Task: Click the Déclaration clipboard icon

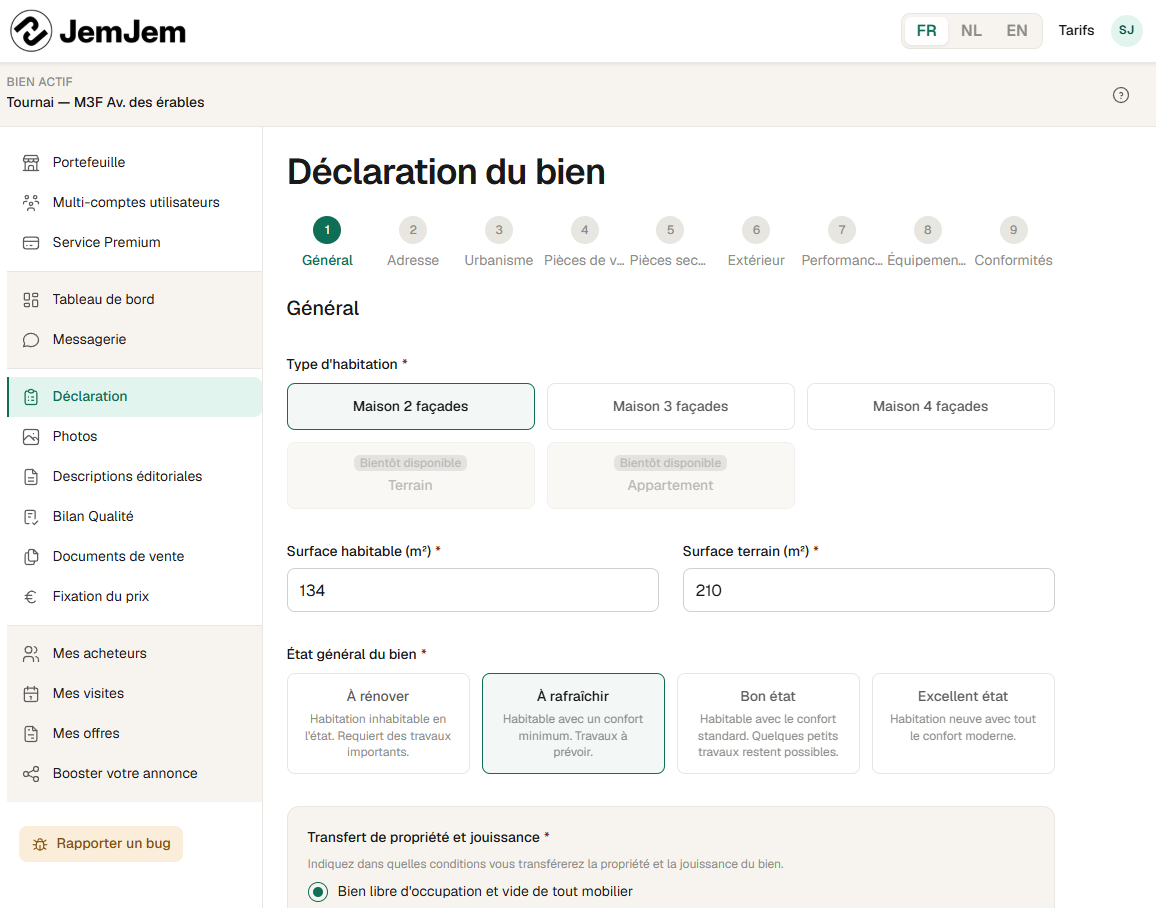Action: (31, 397)
